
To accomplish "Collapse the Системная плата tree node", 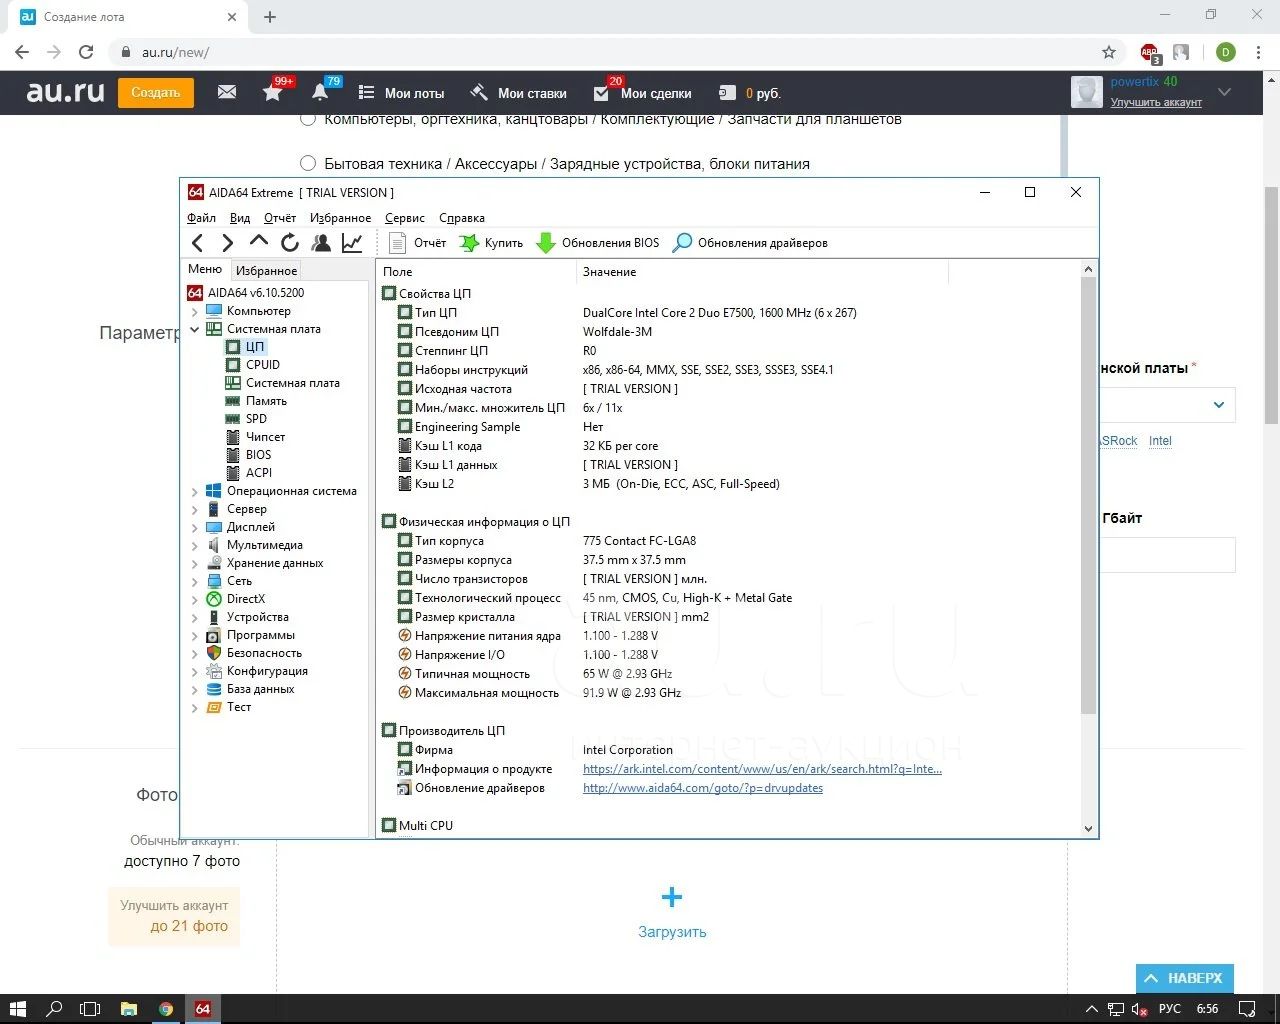I will tap(195, 329).
